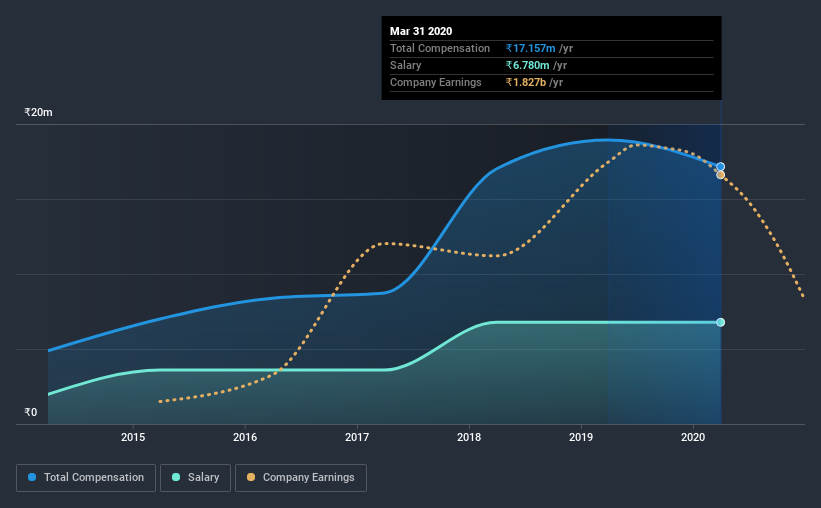Viewport: 821px width, 508px height.
Task: Click the Total Compensation tooltip row label
Action: coord(440,48)
